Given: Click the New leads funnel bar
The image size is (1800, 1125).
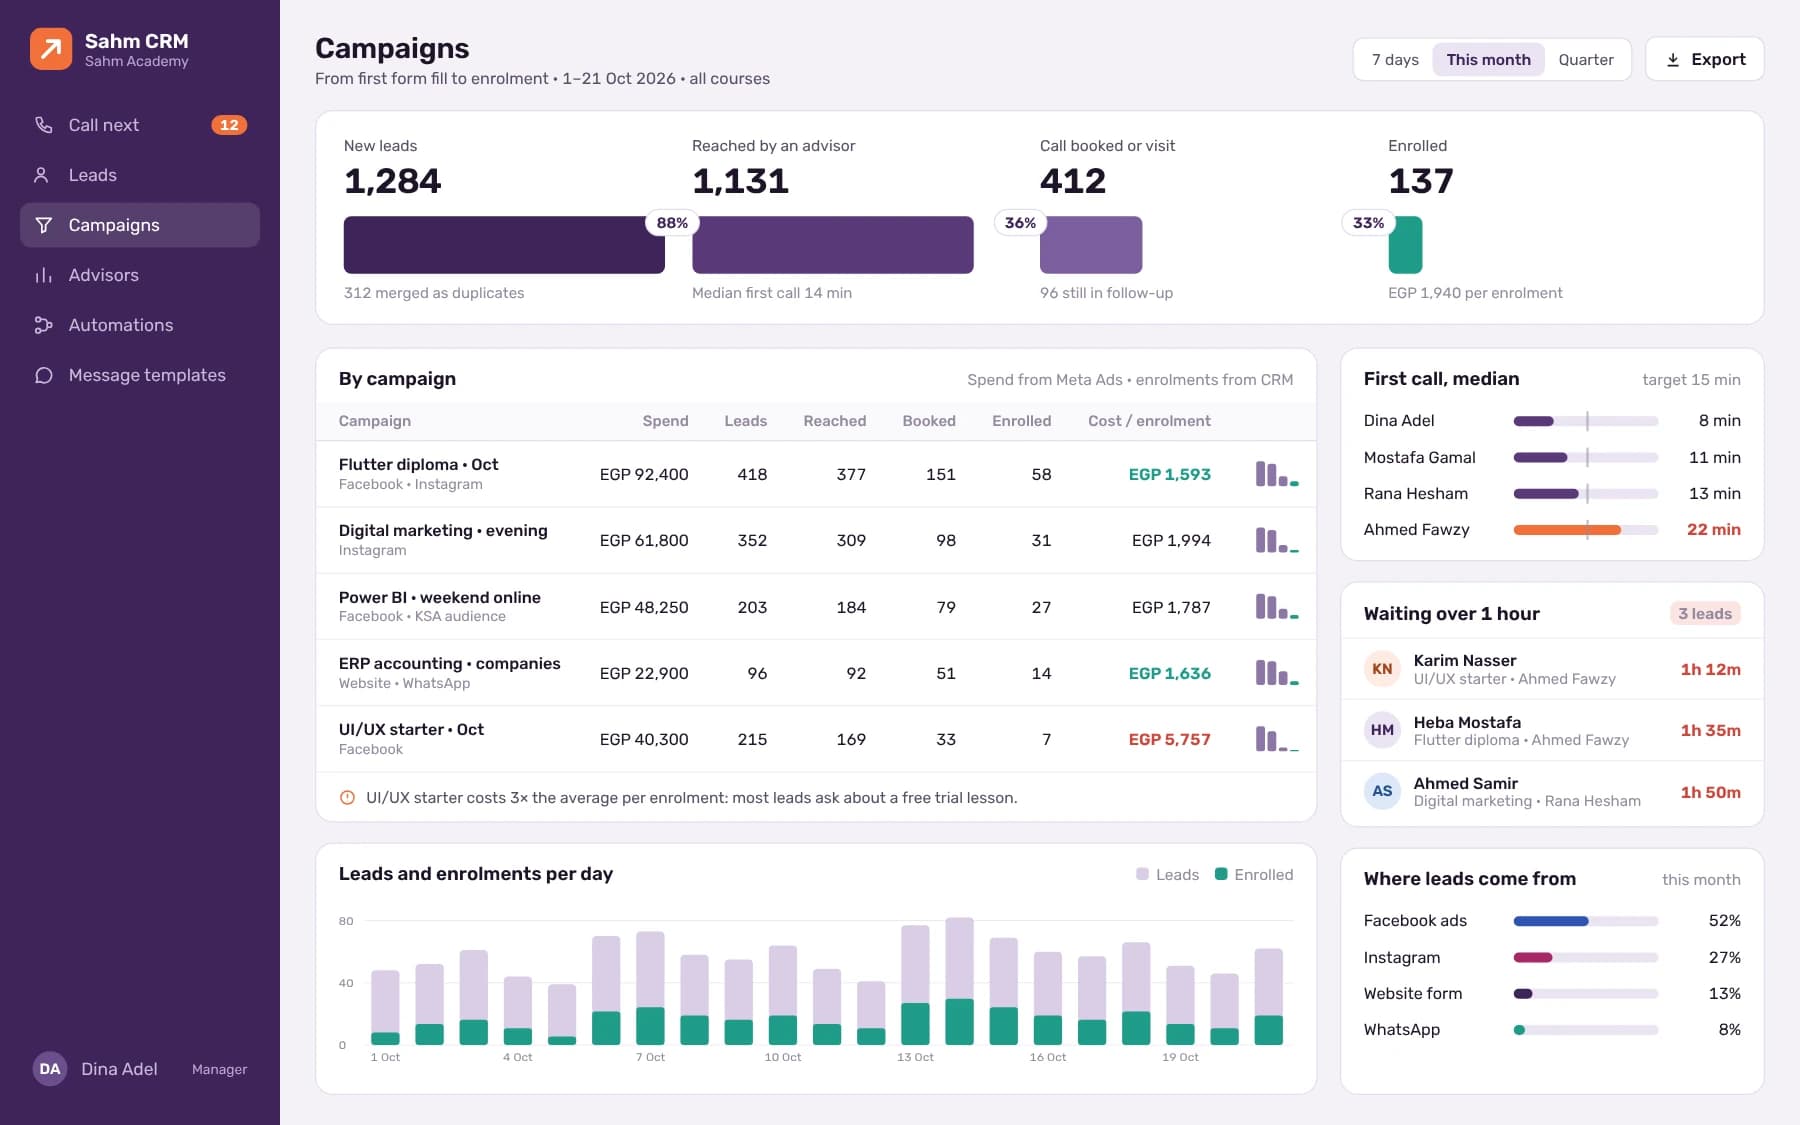Looking at the screenshot, I should point(504,245).
